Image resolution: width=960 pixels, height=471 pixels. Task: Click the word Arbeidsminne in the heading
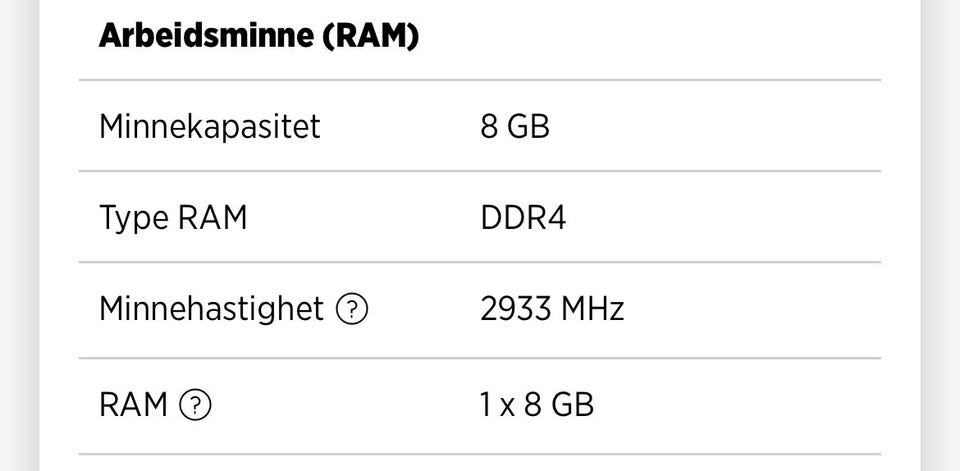[205, 36]
